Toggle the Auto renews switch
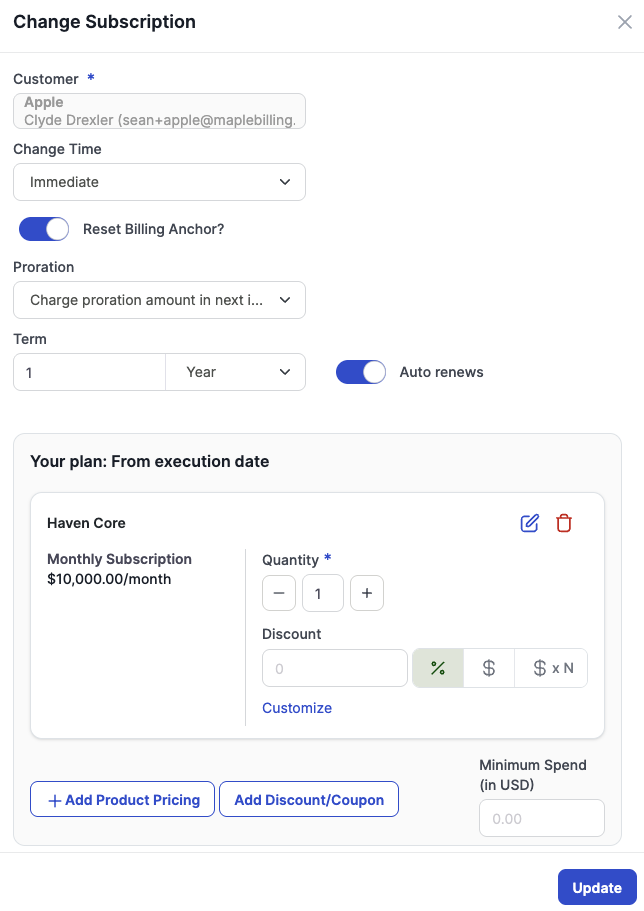This screenshot has height=911, width=644. click(361, 372)
